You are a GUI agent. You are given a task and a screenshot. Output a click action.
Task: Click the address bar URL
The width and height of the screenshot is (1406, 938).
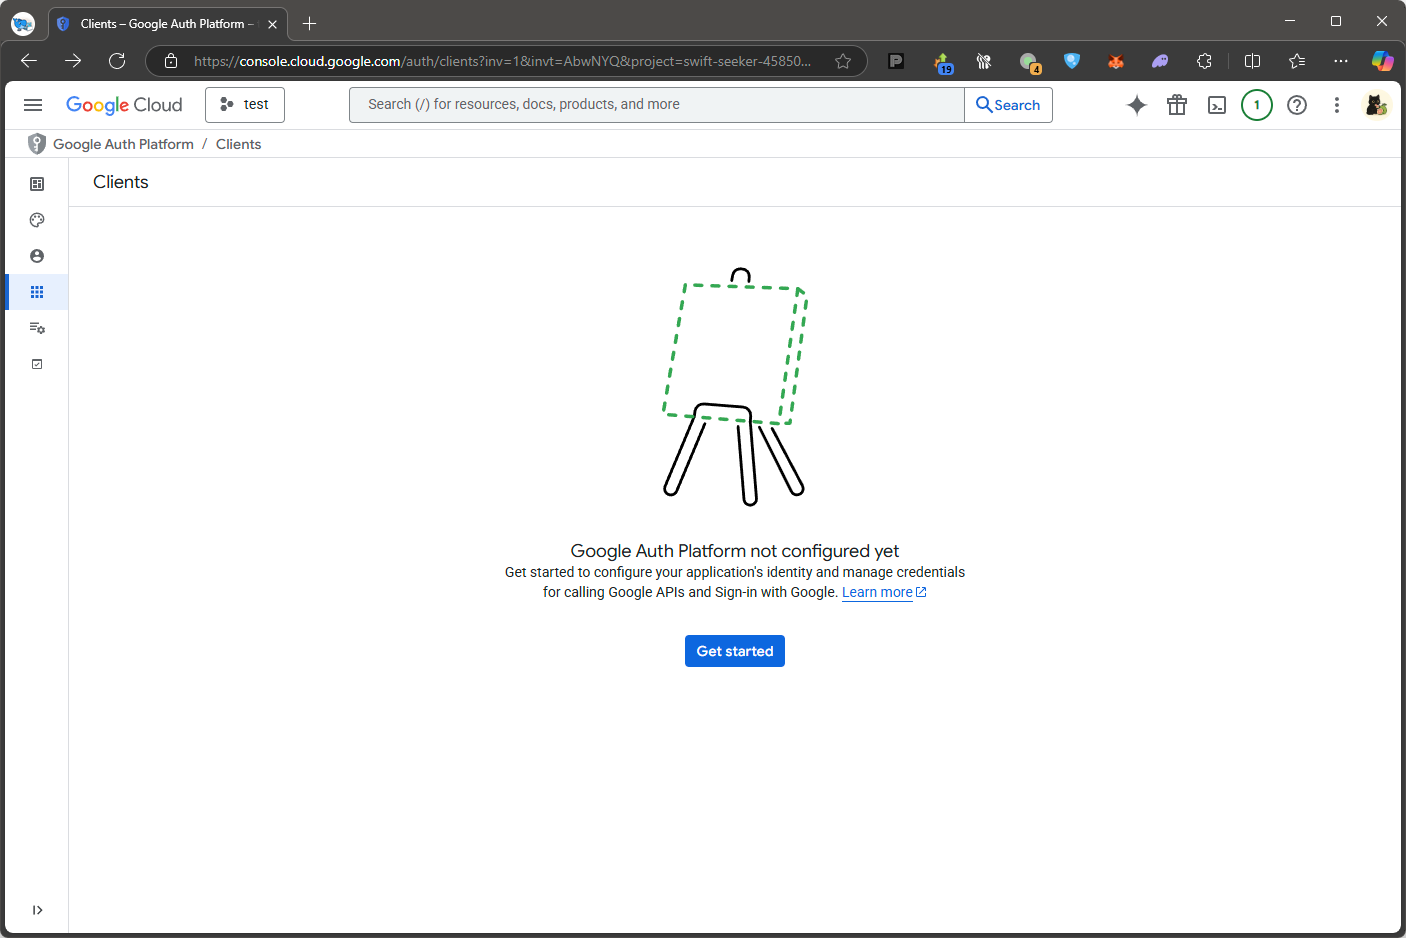[502, 61]
